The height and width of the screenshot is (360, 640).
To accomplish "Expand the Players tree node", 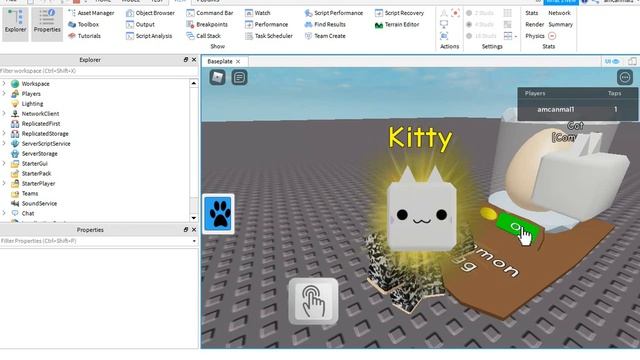I will pyautogui.click(x=4, y=93).
